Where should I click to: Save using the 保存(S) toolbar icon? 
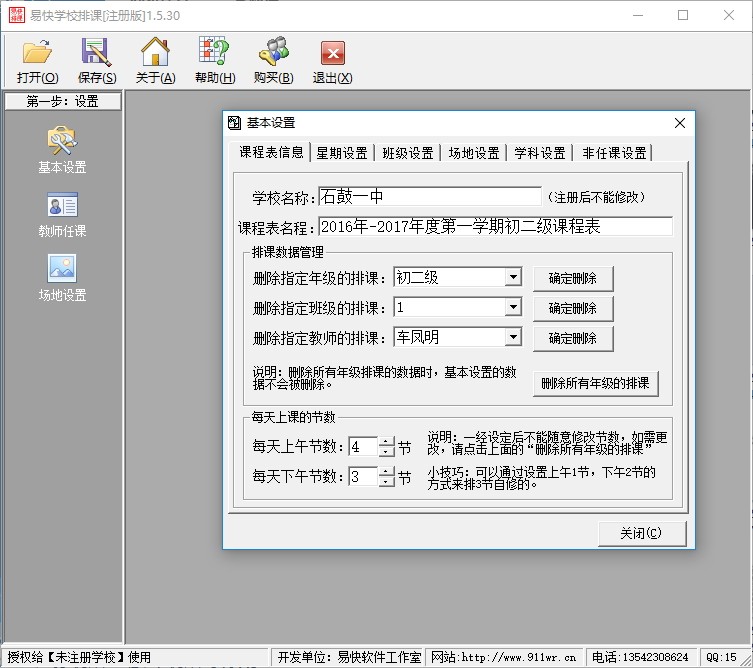[x=97, y=61]
